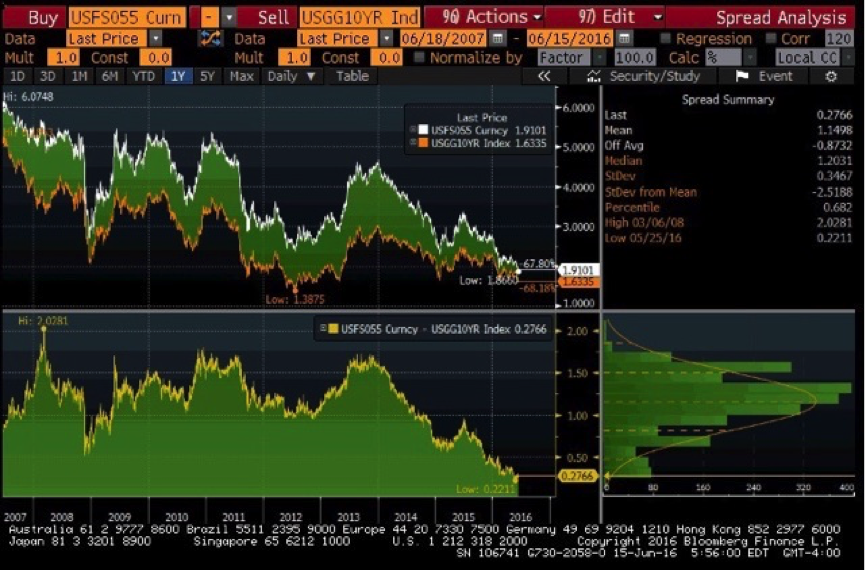Click the white USFS055 Curncy color swatch
The width and height of the screenshot is (865, 570).
pyautogui.click(x=423, y=130)
